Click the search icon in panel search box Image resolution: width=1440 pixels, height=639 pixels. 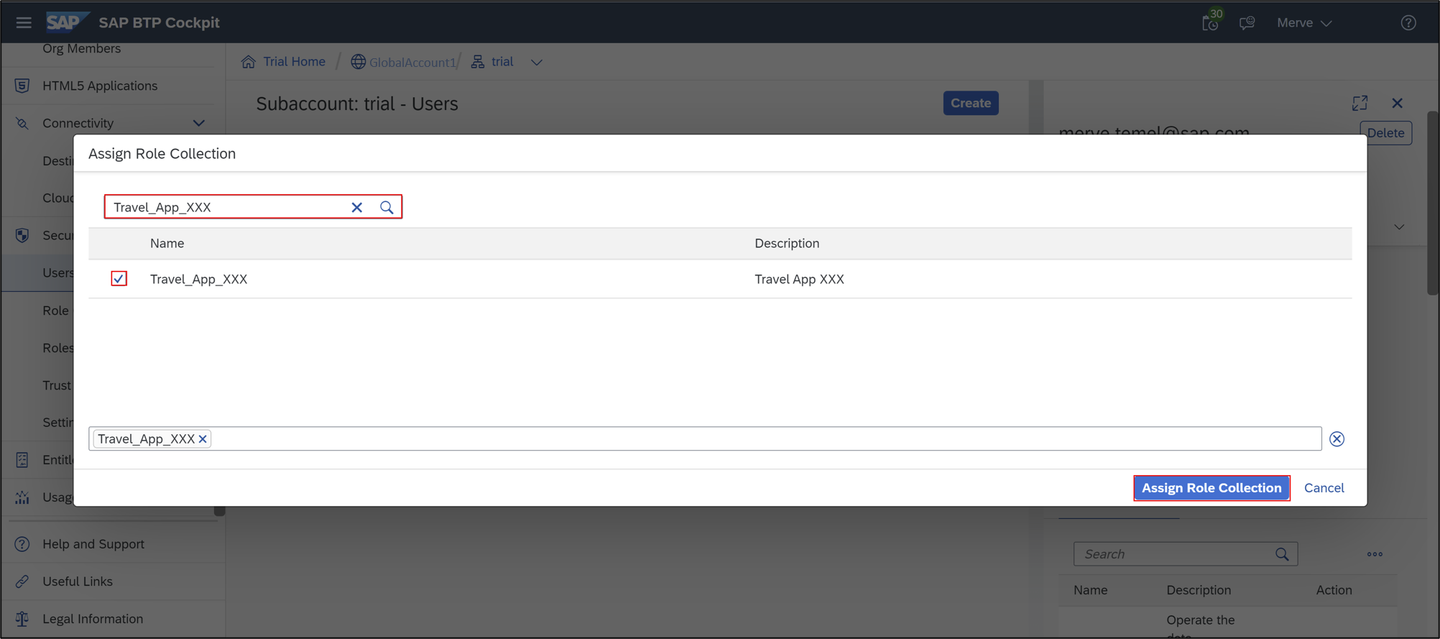[x=1282, y=554]
